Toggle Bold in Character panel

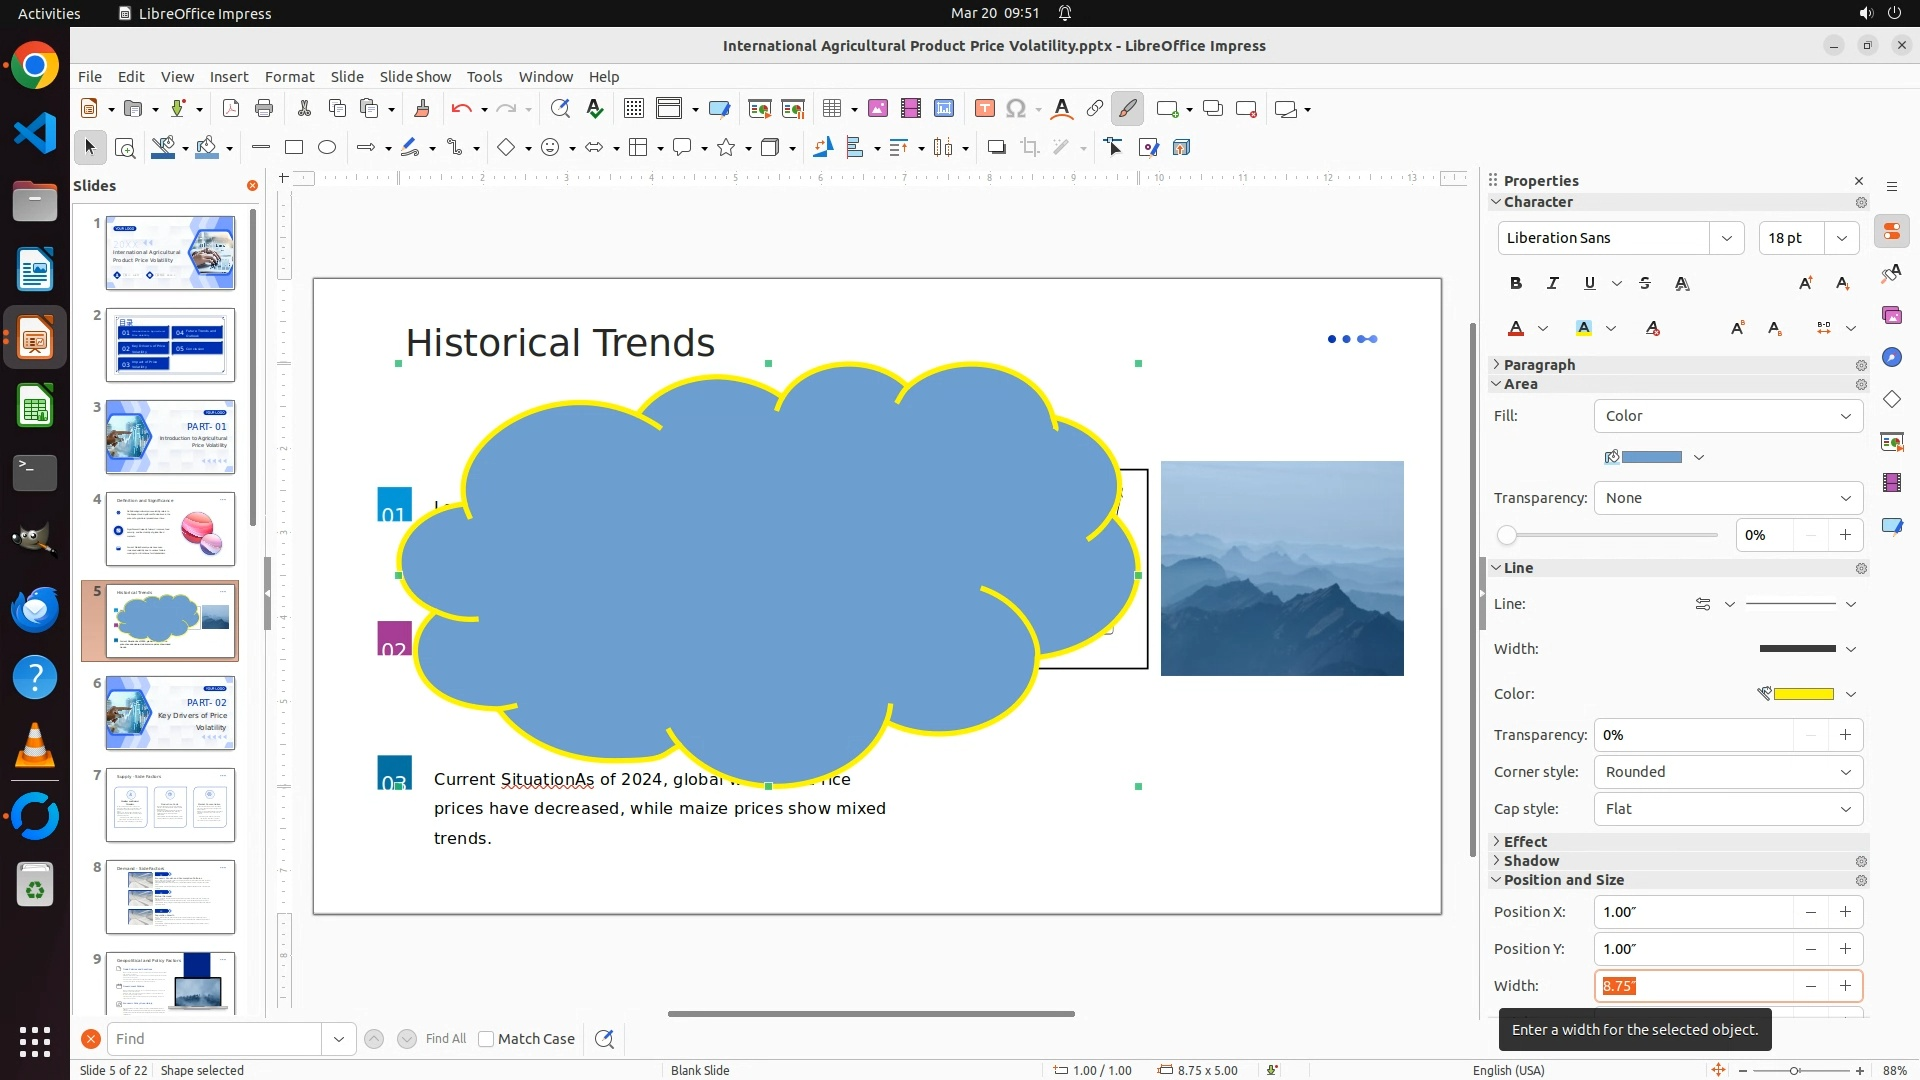point(1516,284)
